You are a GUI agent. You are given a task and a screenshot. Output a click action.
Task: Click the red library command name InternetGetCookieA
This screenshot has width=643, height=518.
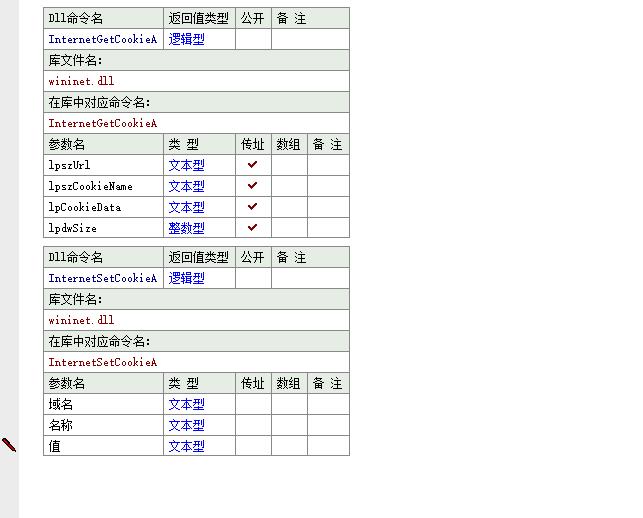tap(103, 123)
